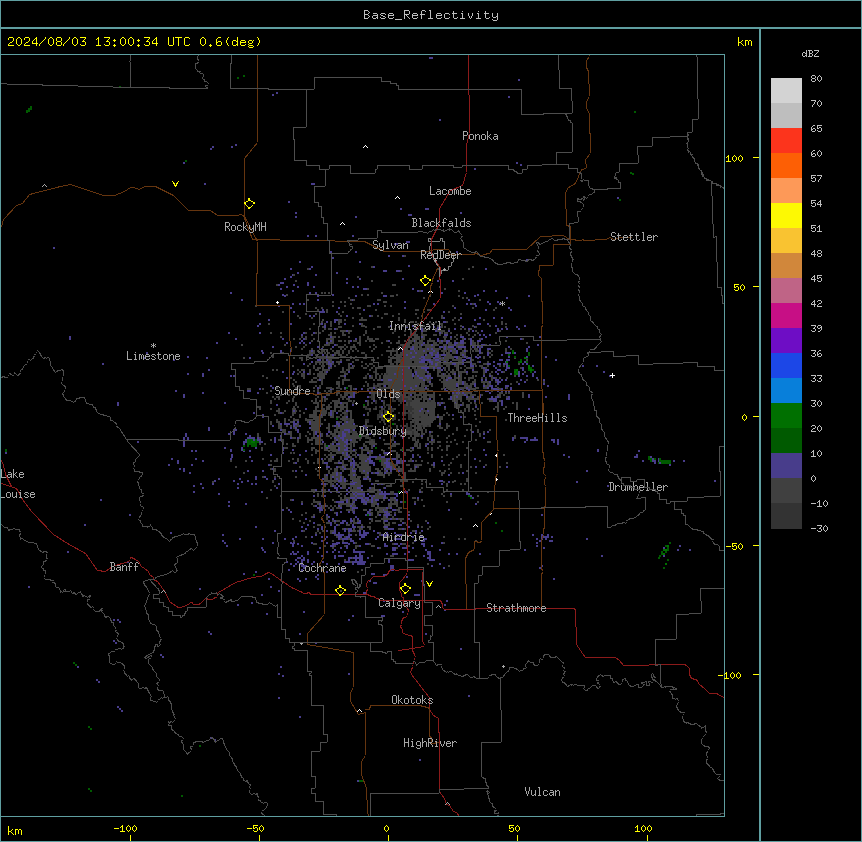
Task: Click the ThreeHills label
Action: [537, 418]
